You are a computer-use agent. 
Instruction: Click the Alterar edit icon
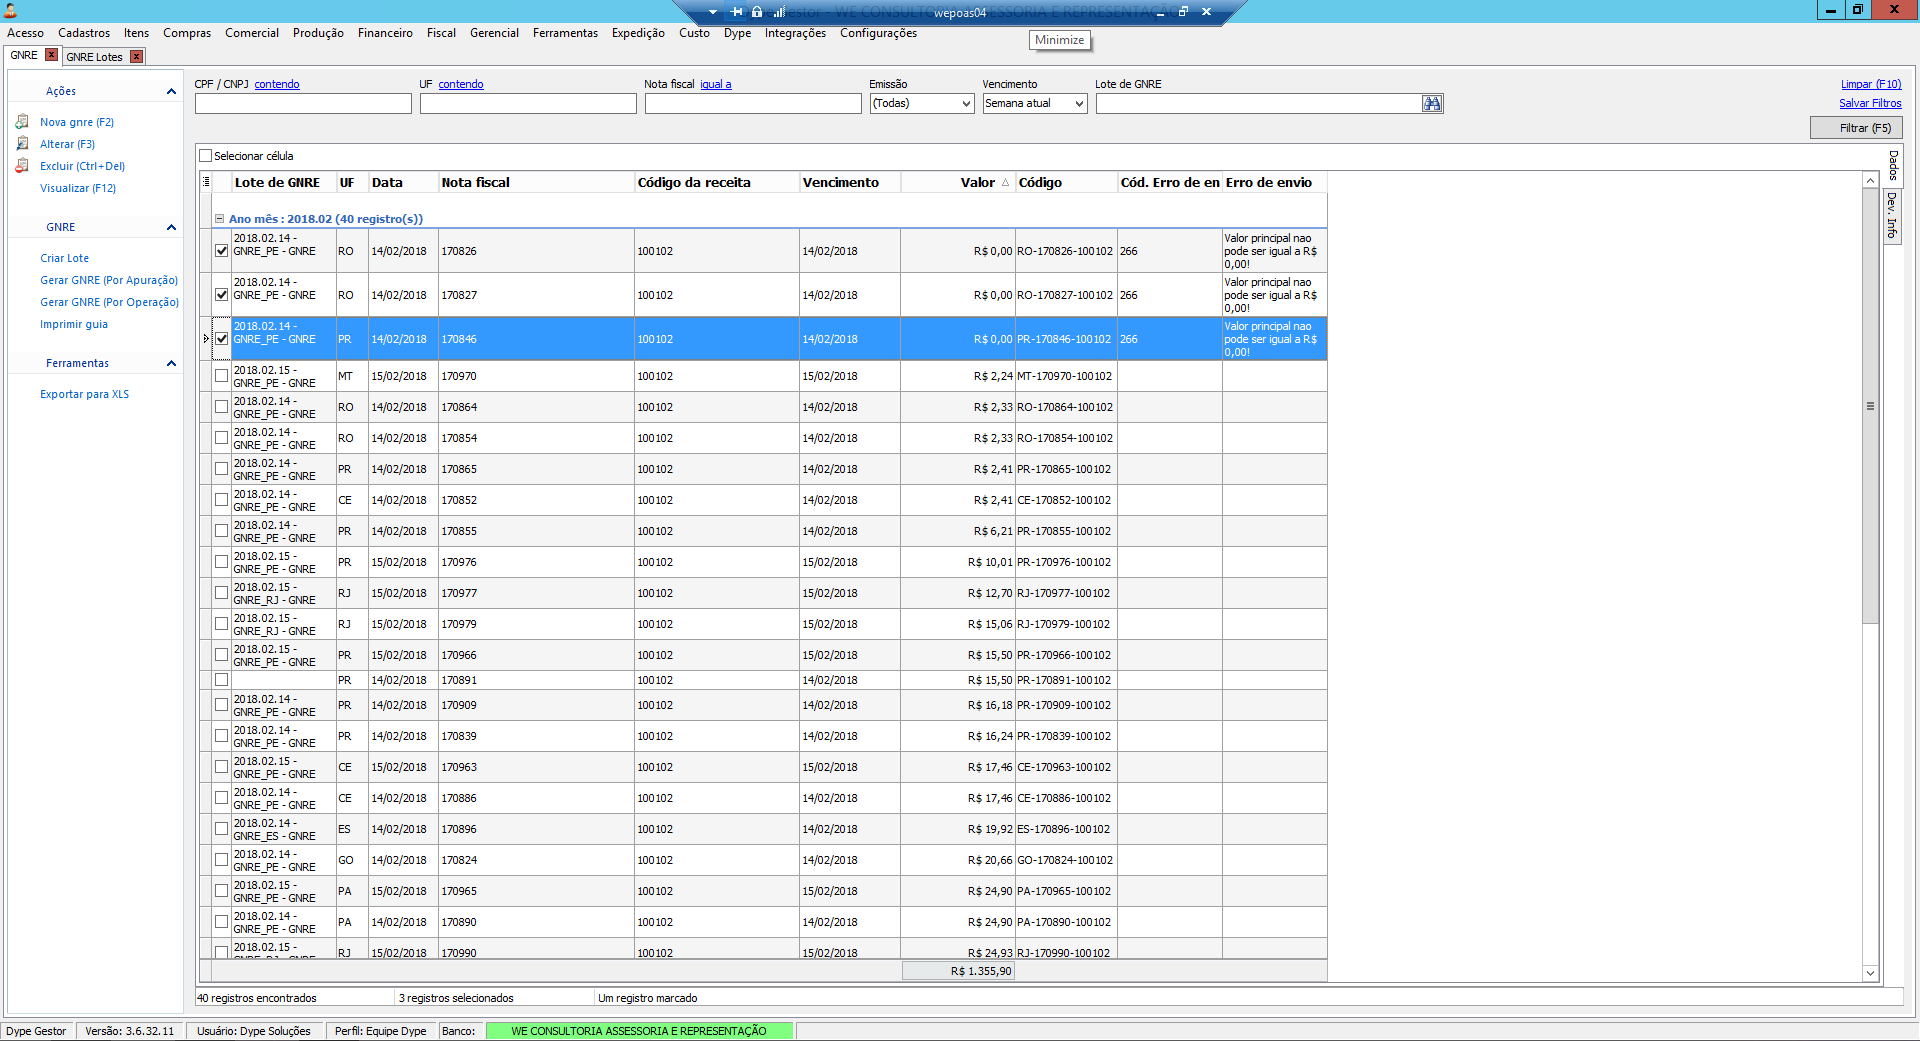point(22,144)
